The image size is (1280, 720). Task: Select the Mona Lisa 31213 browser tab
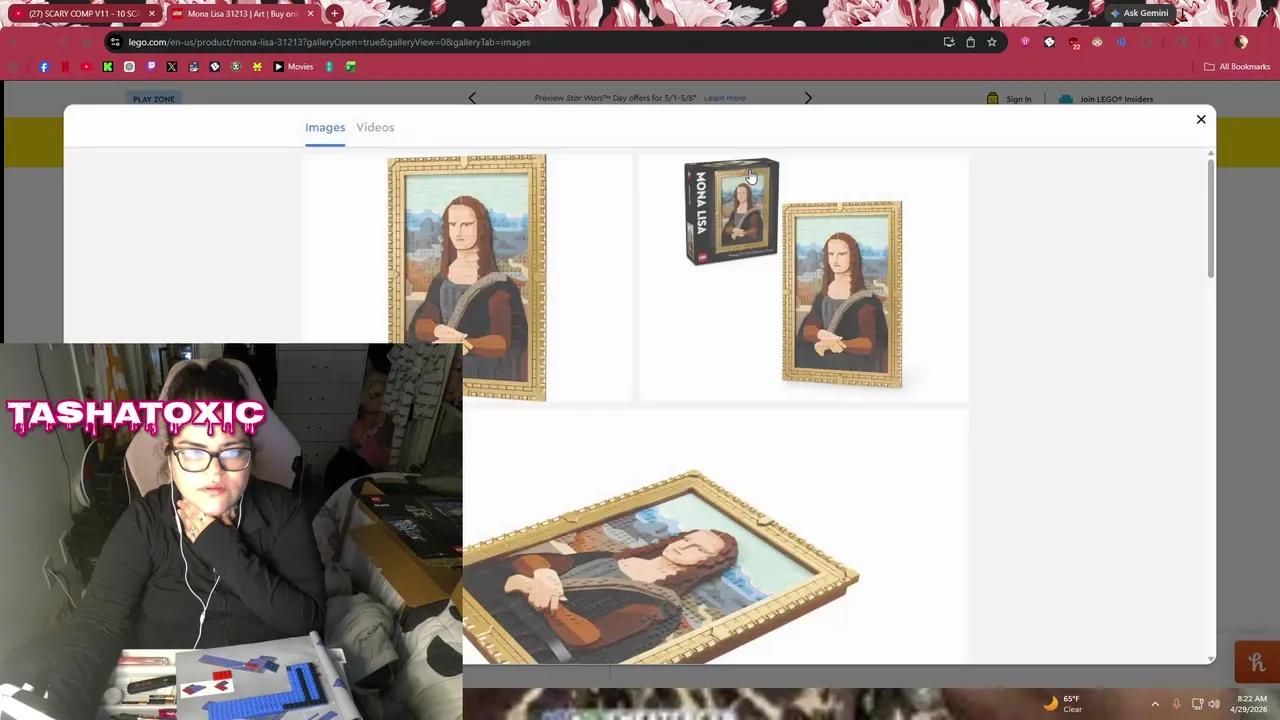click(242, 13)
